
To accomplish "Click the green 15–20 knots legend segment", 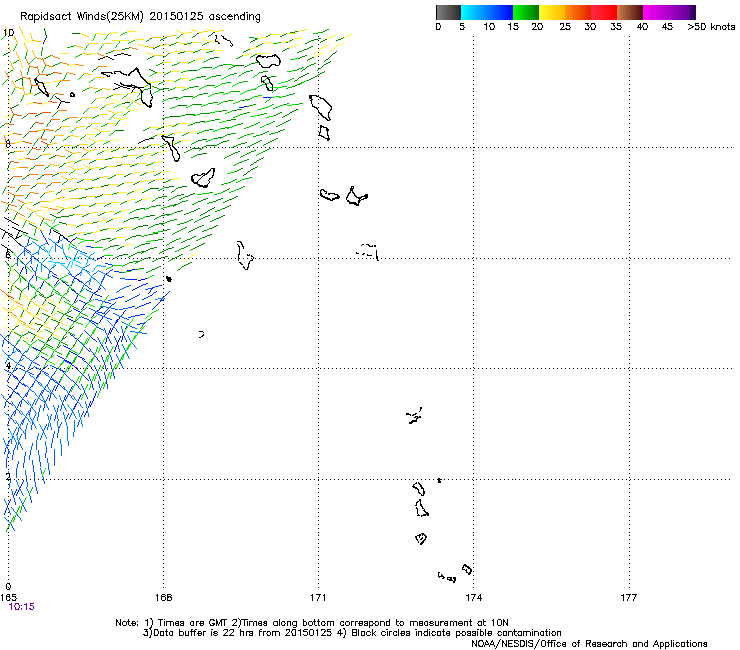I will [526, 12].
